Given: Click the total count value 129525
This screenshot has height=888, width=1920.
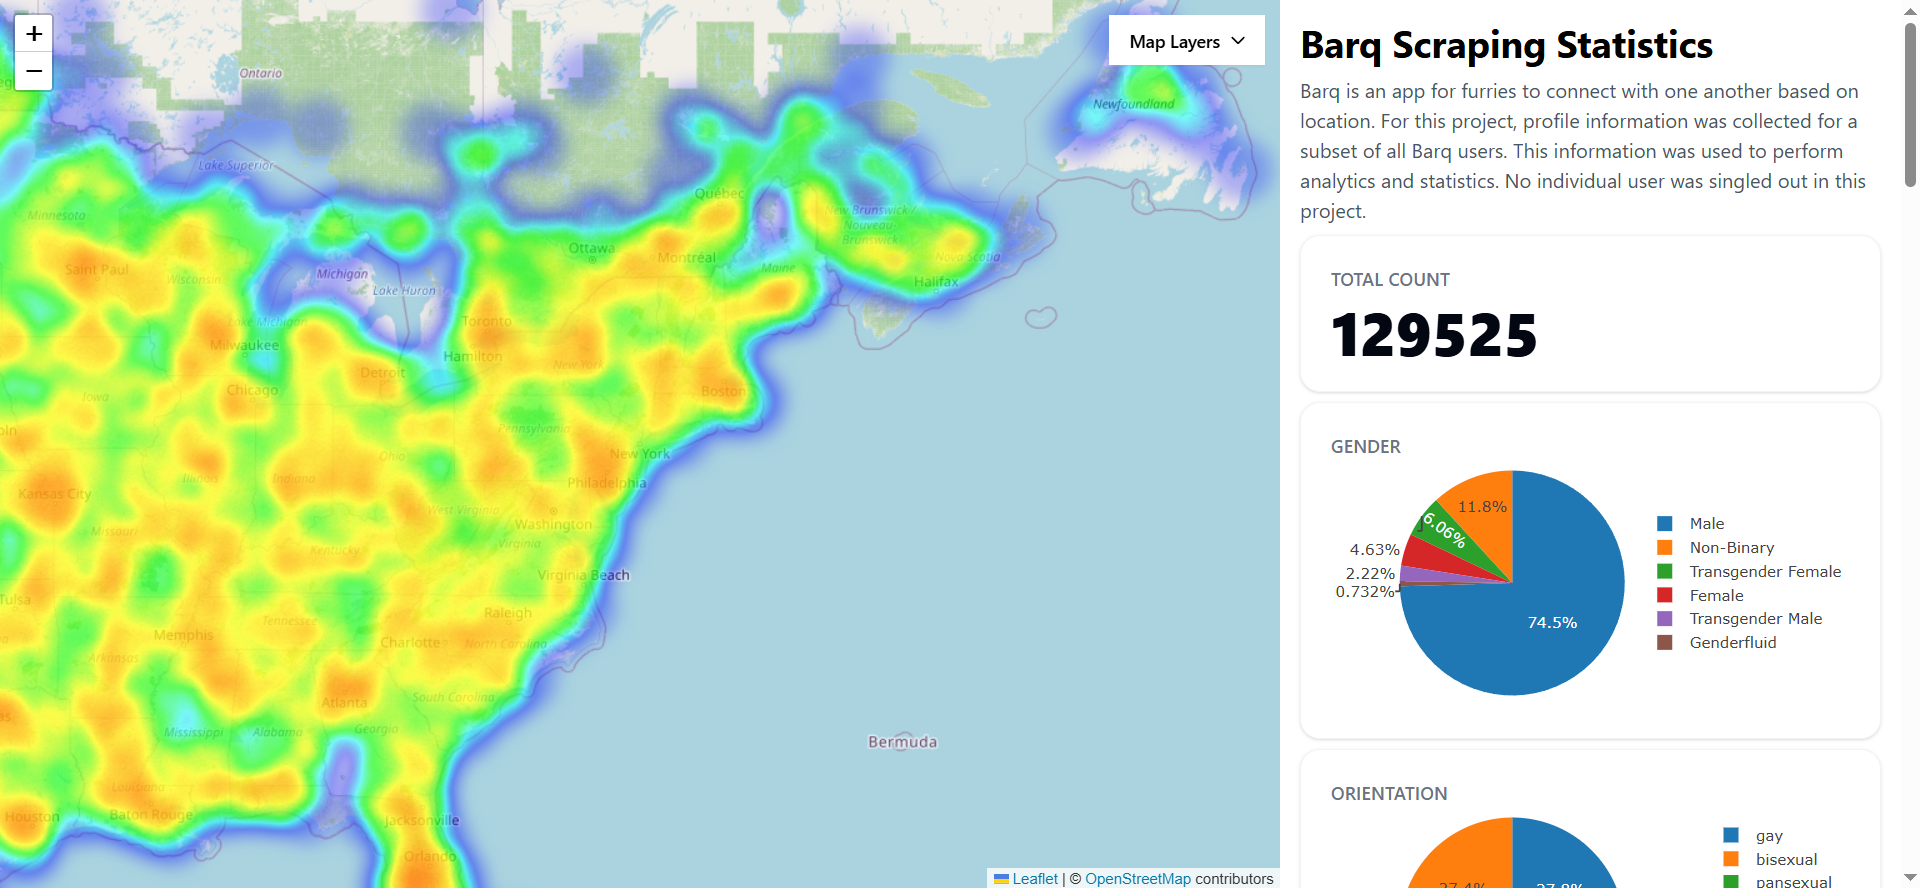Looking at the screenshot, I should [1434, 335].
